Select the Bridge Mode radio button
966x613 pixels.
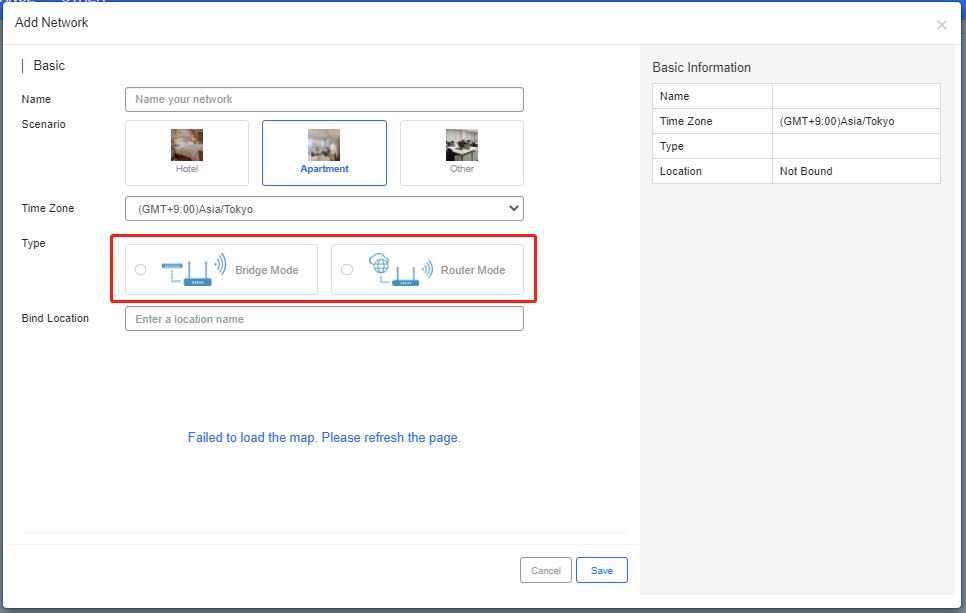pyautogui.click(x=140, y=269)
